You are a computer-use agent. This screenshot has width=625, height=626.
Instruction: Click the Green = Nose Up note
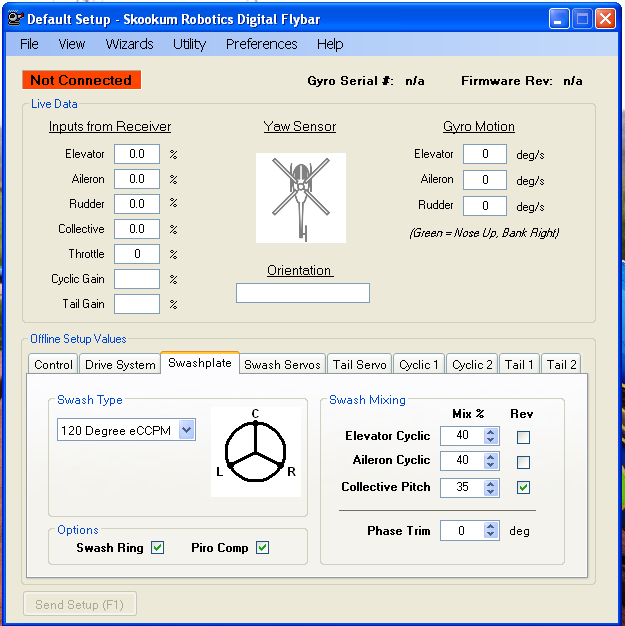pos(484,233)
